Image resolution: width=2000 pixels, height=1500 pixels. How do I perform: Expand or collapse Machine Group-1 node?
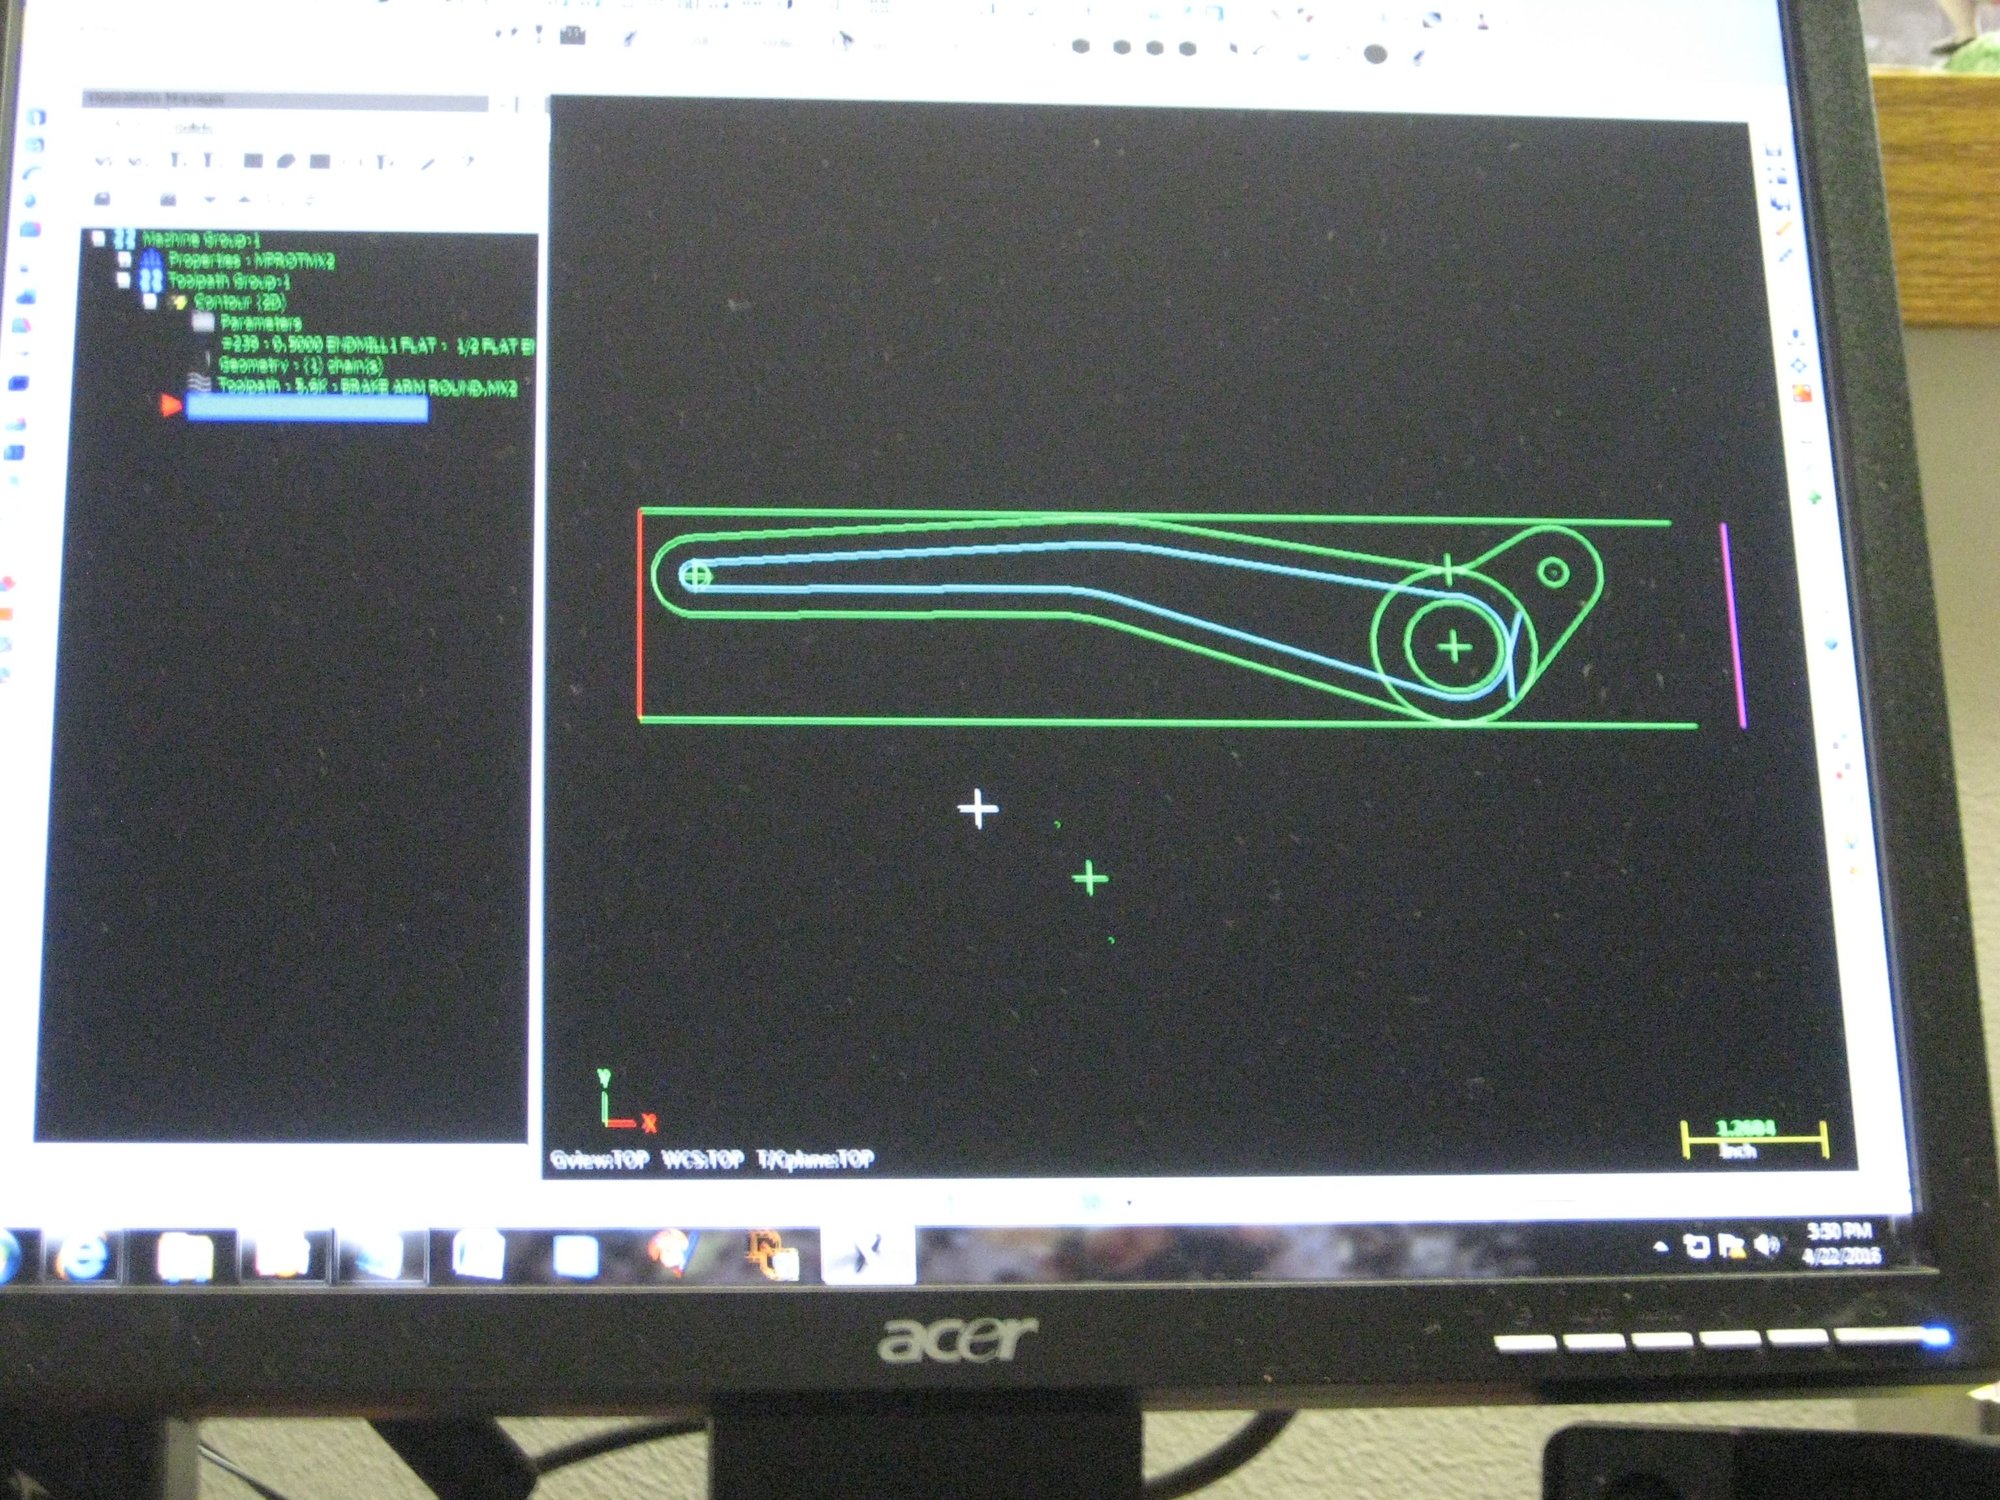point(98,238)
